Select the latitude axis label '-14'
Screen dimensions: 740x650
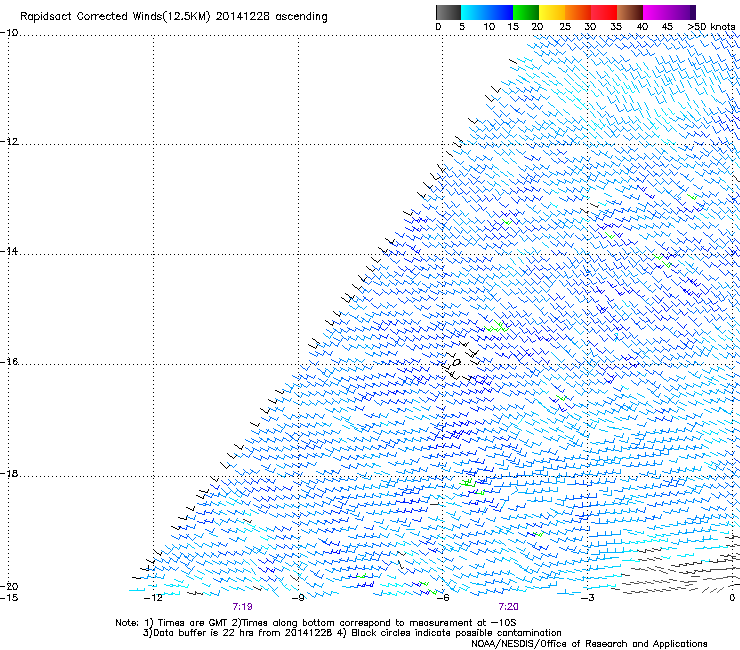(9, 251)
